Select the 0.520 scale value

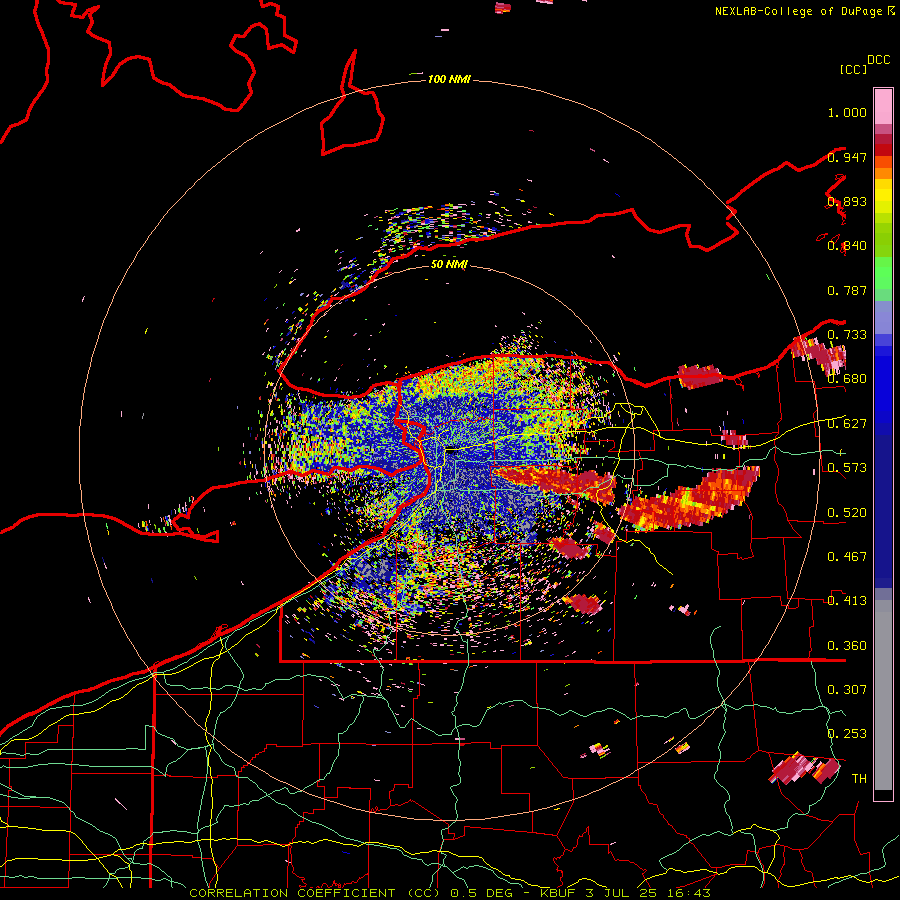click(x=847, y=513)
